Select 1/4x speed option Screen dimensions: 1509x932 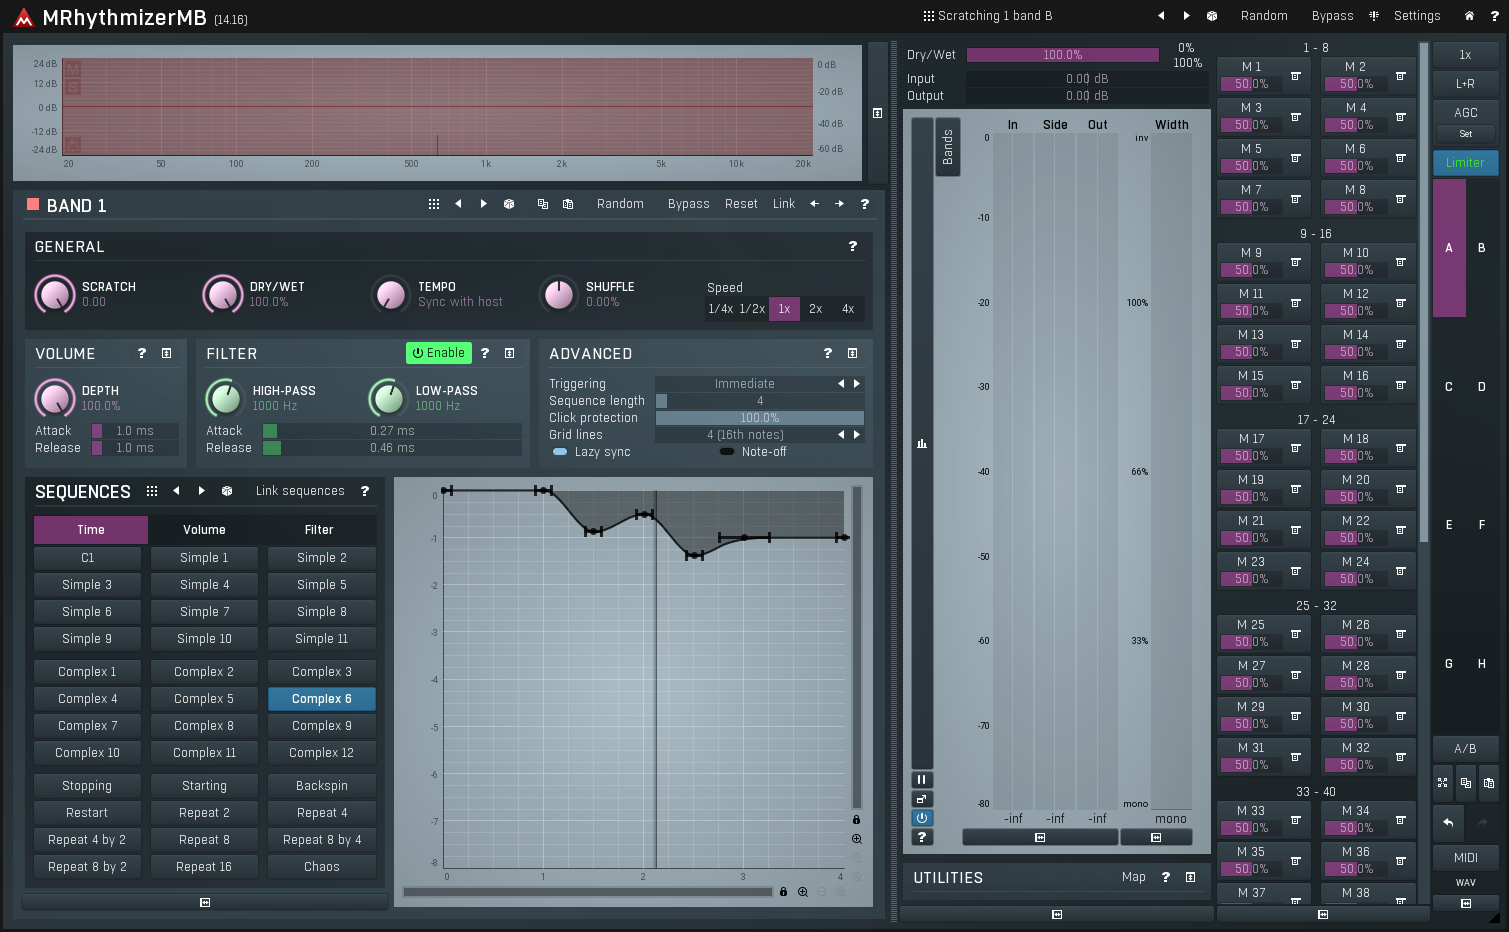click(720, 309)
